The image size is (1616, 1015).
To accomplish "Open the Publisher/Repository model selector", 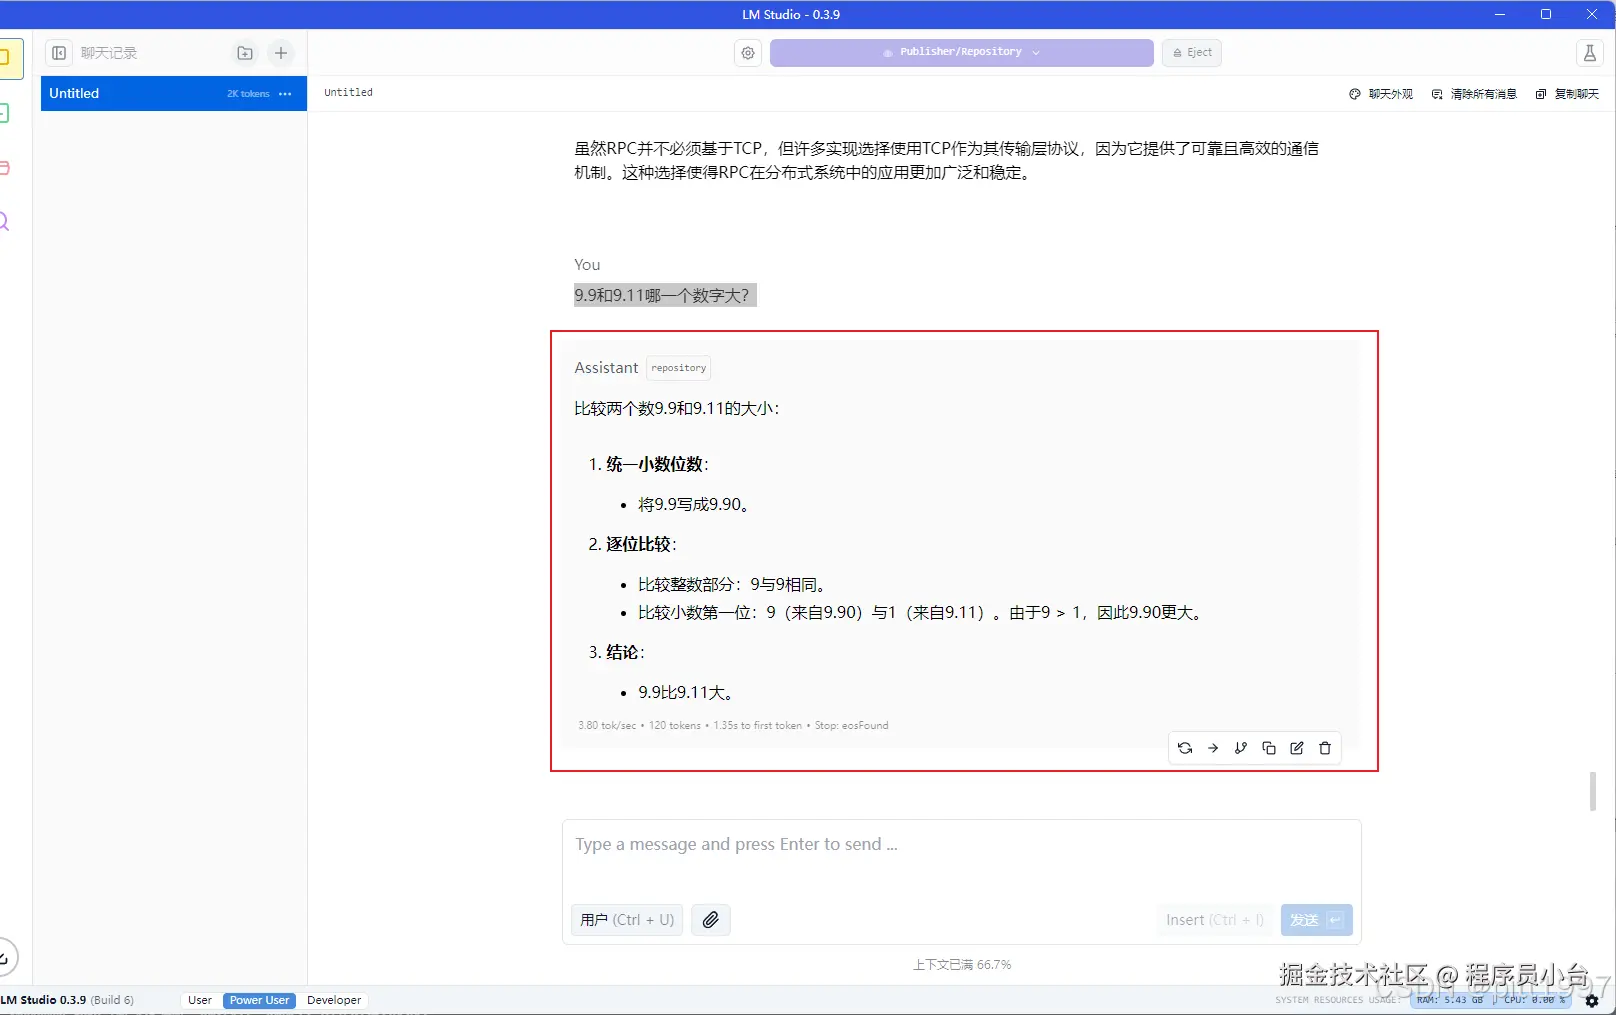I will pyautogui.click(x=960, y=52).
